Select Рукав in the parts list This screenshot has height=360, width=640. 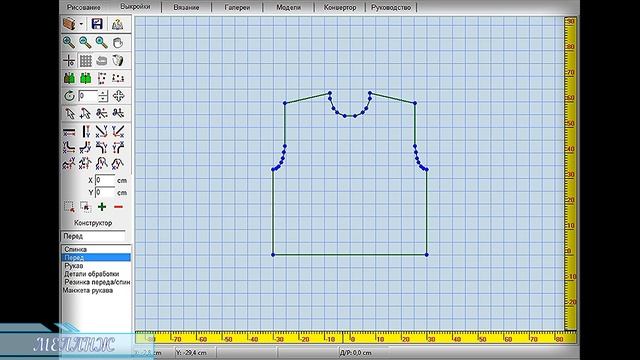click(x=74, y=266)
